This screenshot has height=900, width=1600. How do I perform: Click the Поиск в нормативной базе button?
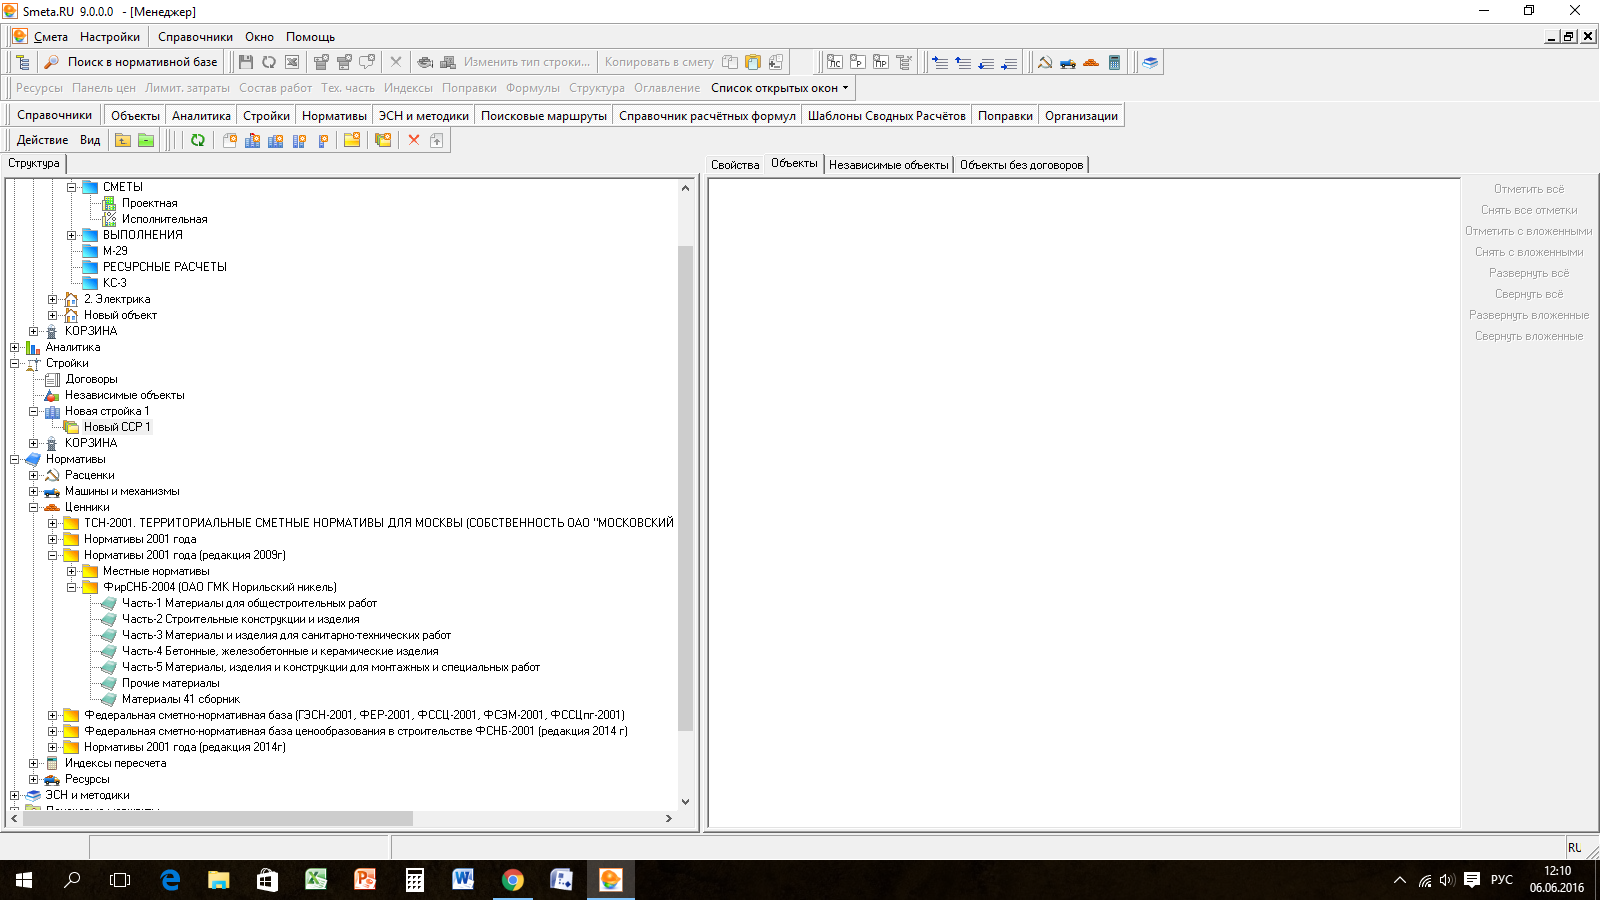pos(142,62)
